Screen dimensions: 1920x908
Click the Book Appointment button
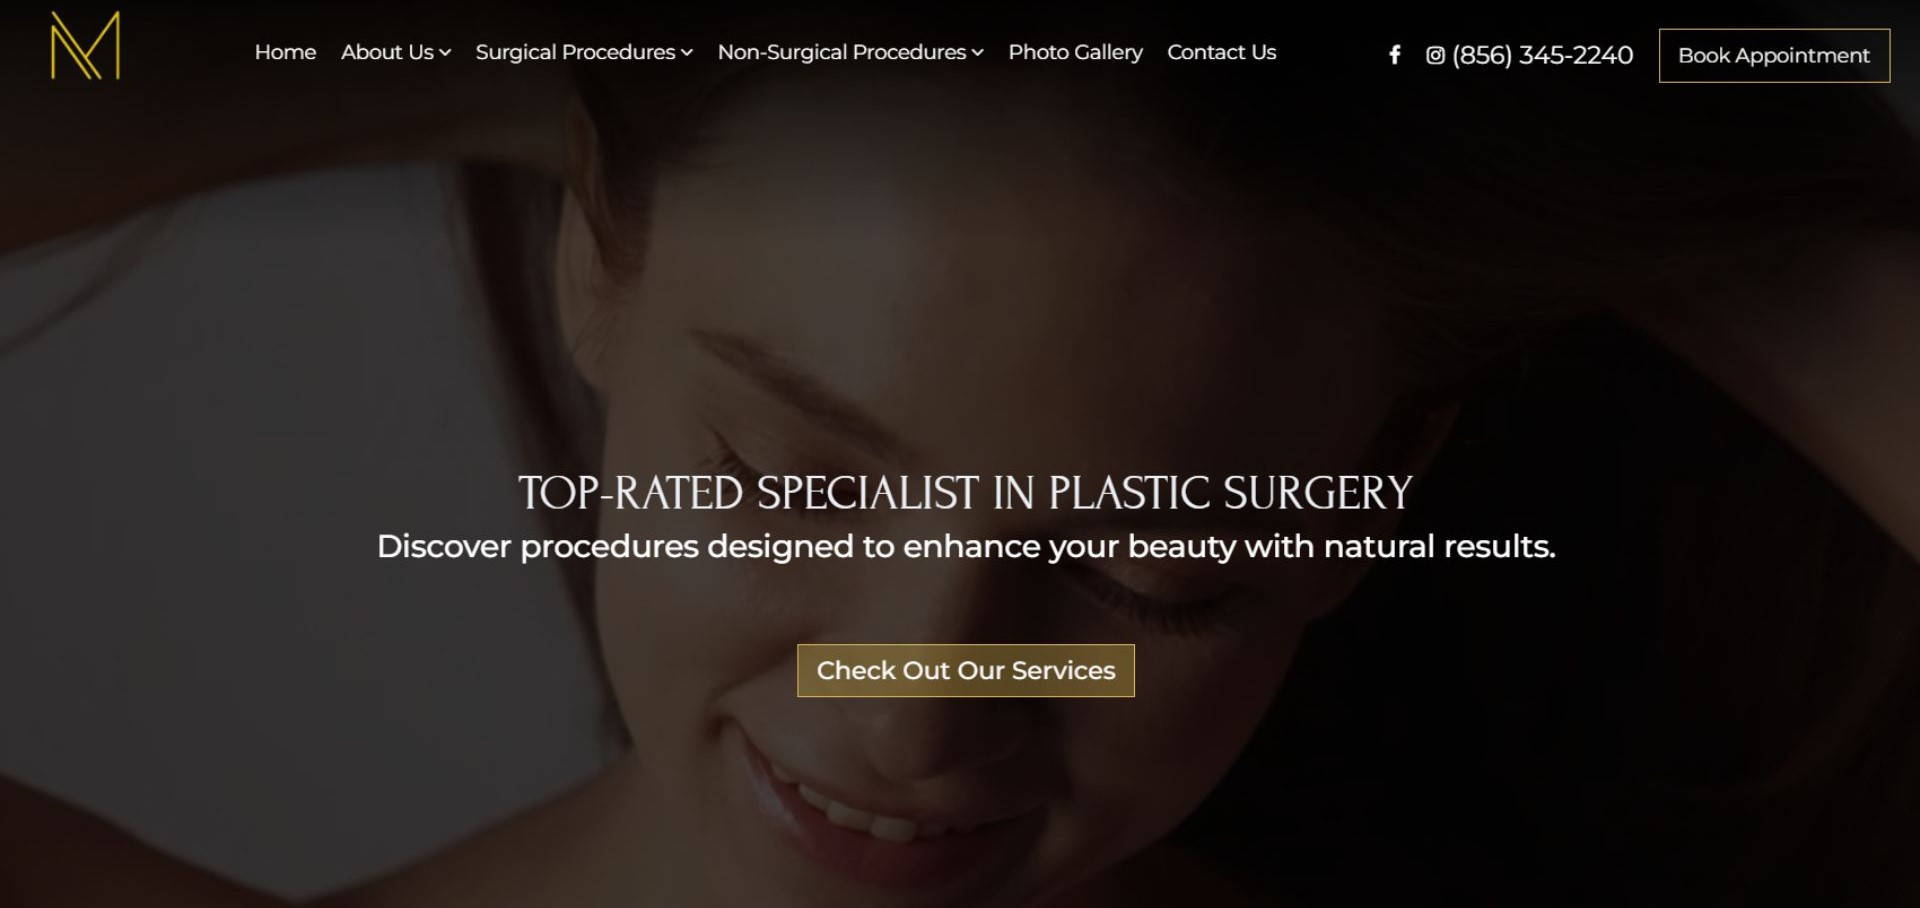point(1774,55)
